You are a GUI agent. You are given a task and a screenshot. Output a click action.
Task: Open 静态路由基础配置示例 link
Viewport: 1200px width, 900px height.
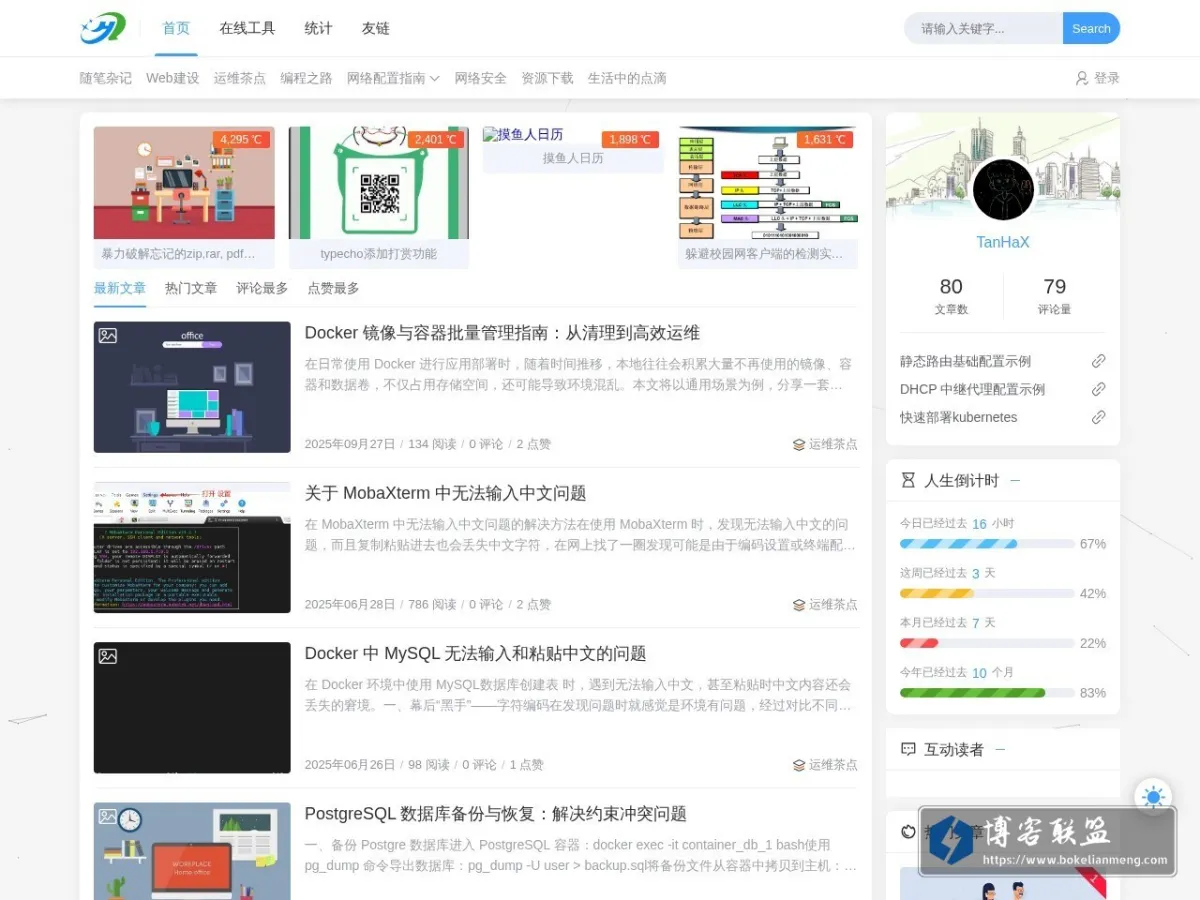pyautogui.click(x=965, y=361)
